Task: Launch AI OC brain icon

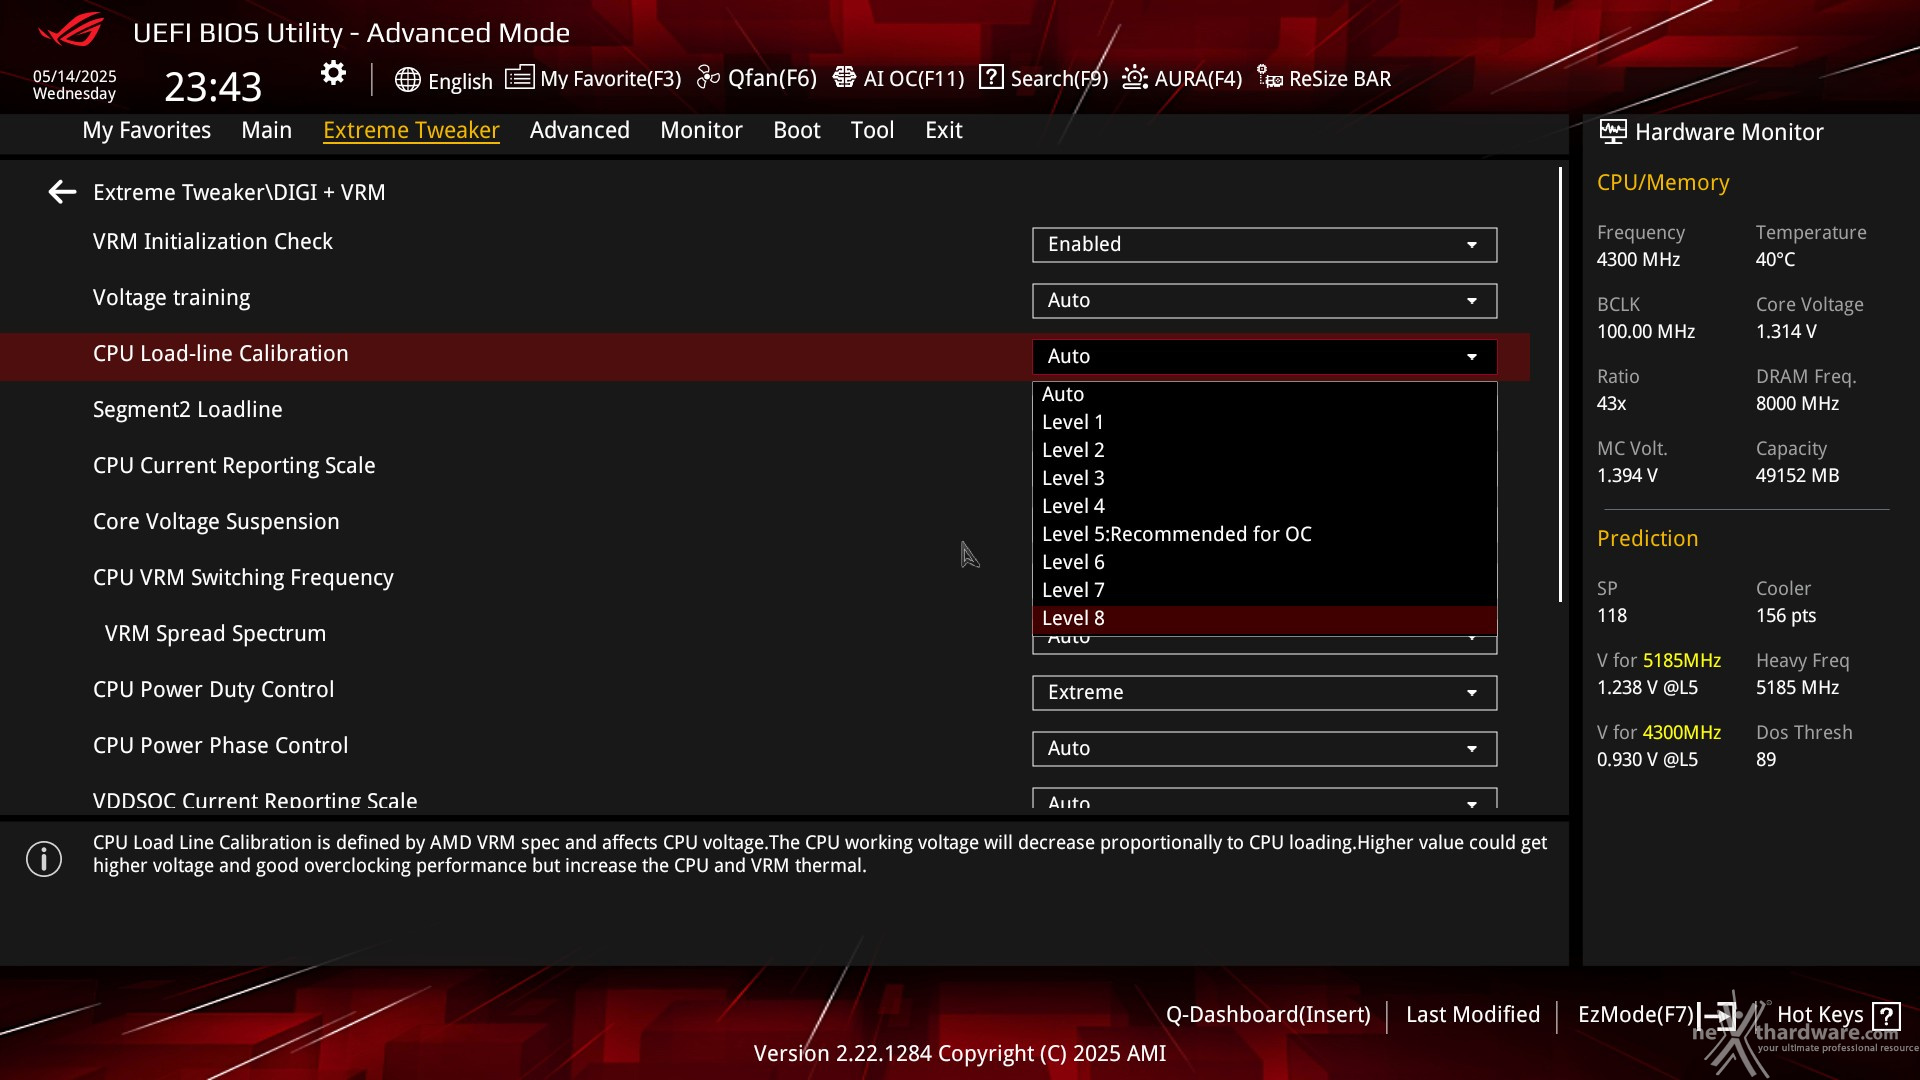Action: click(844, 77)
